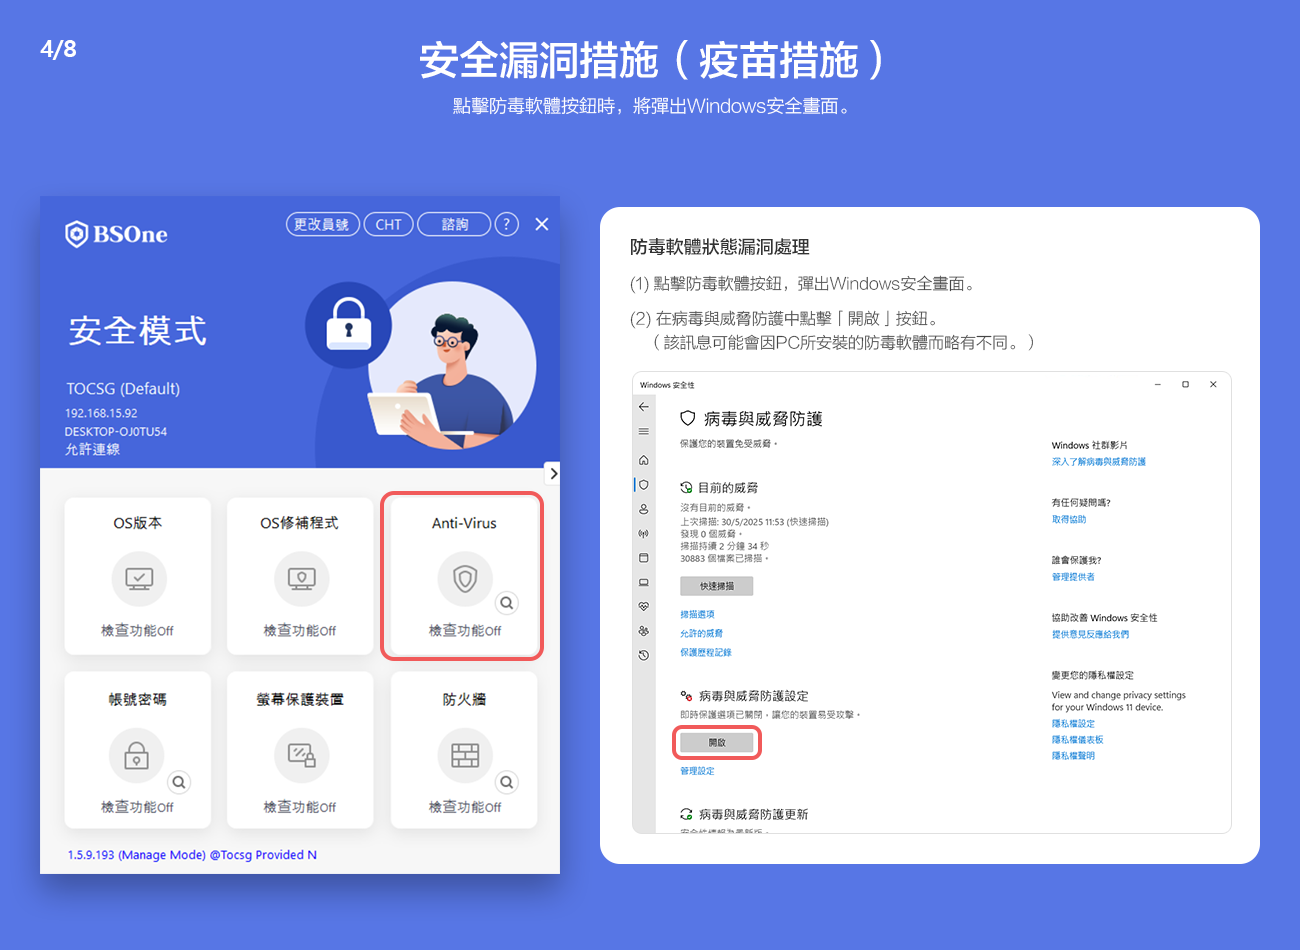
Task: Click the 更改員號 button
Action: 322,224
